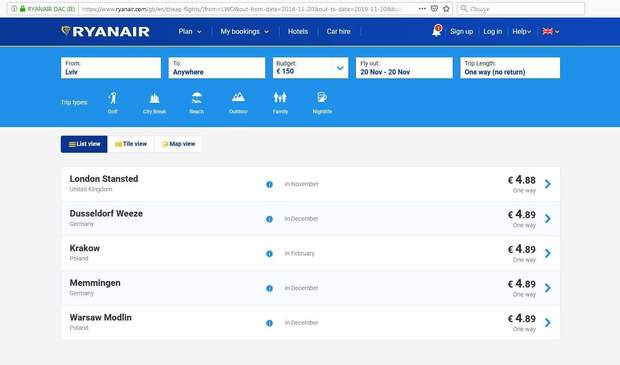620x365 pixels.
Task: Bookmark page with the star icon
Action: [446, 8]
